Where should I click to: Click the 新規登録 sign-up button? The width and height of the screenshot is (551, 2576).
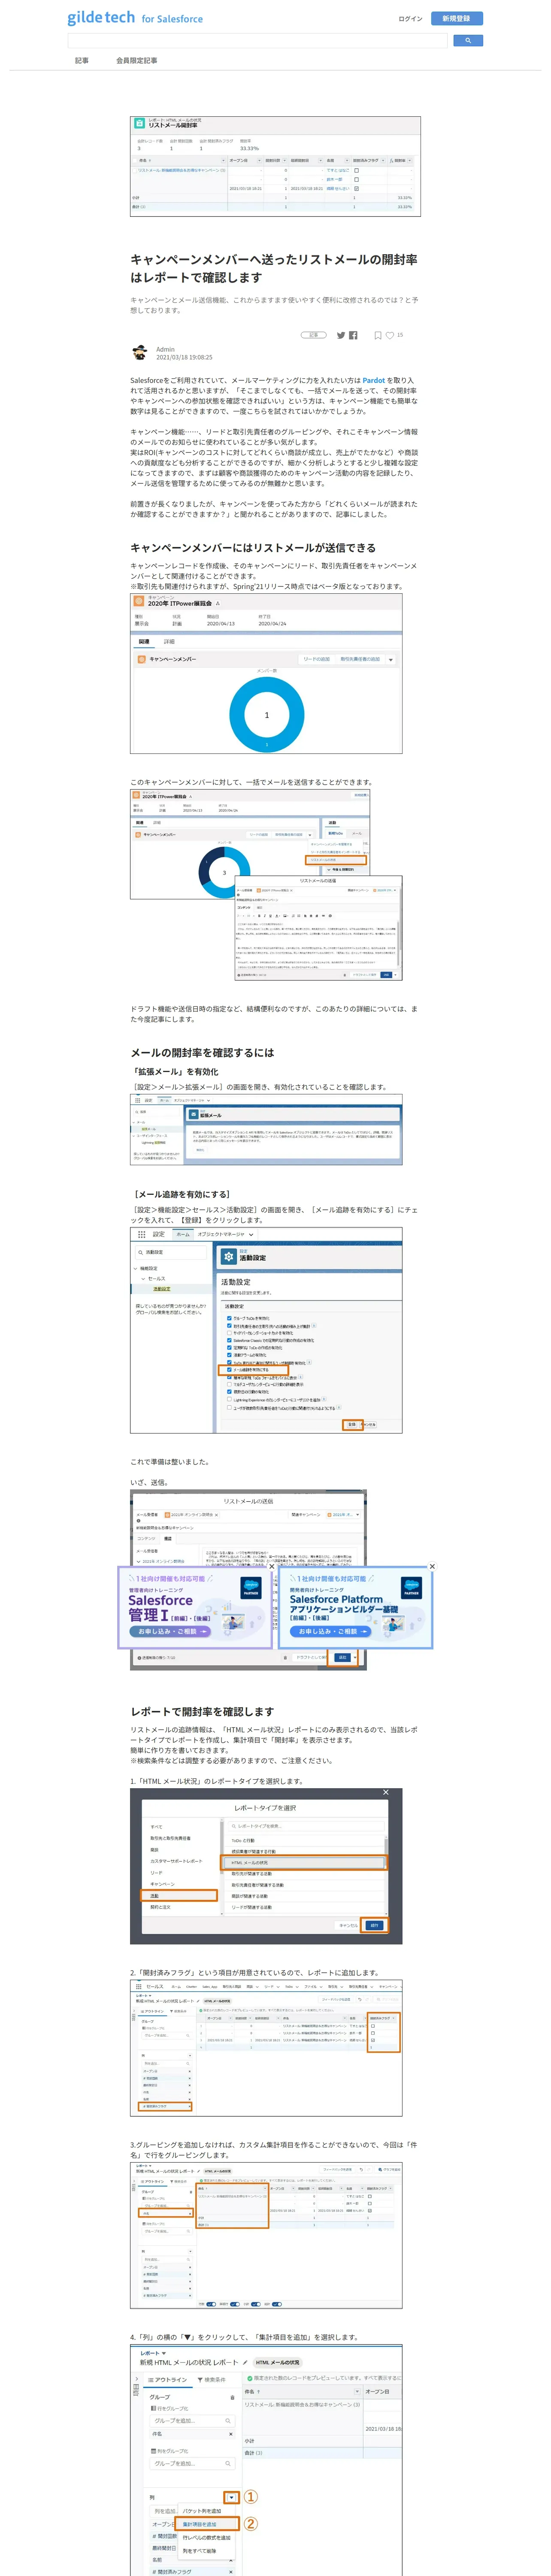(x=458, y=18)
